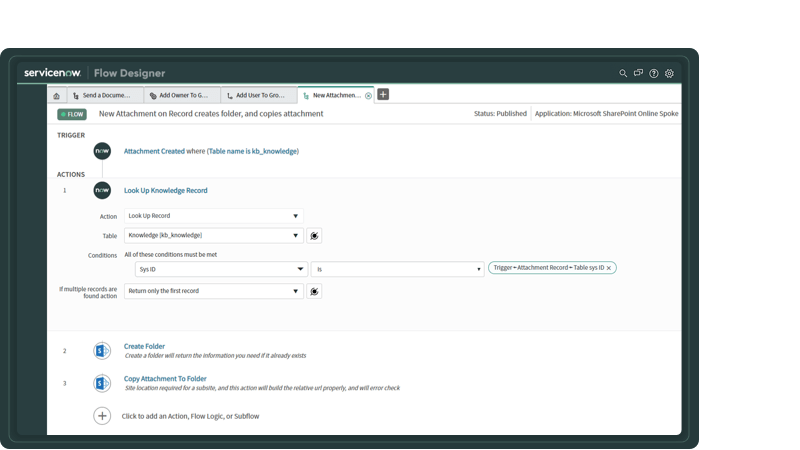
Task: Click data pill picker beside multiple records field
Action: click(314, 291)
